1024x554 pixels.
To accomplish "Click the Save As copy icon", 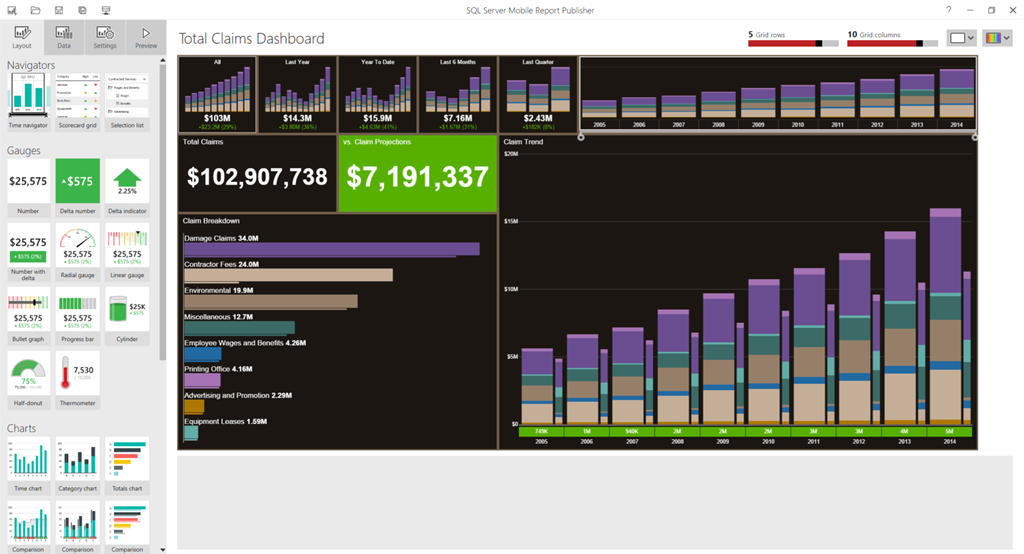I will click(x=82, y=9).
